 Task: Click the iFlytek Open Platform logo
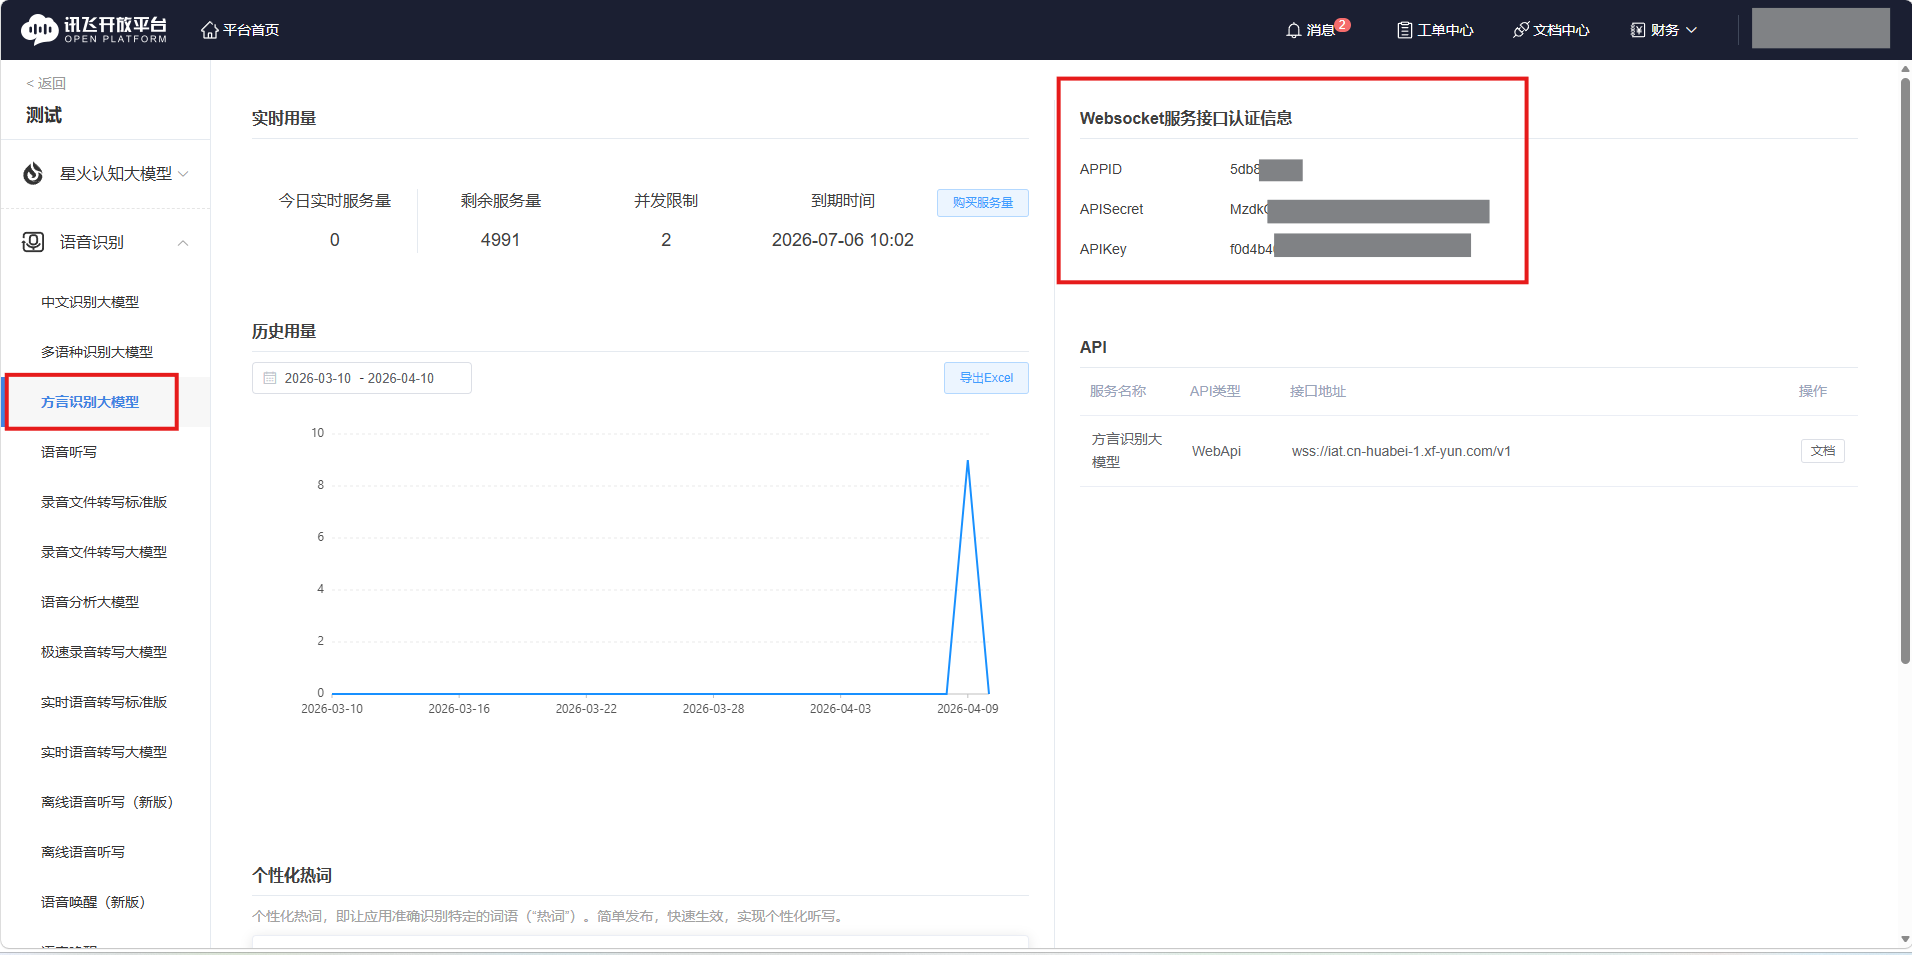pos(94,30)
